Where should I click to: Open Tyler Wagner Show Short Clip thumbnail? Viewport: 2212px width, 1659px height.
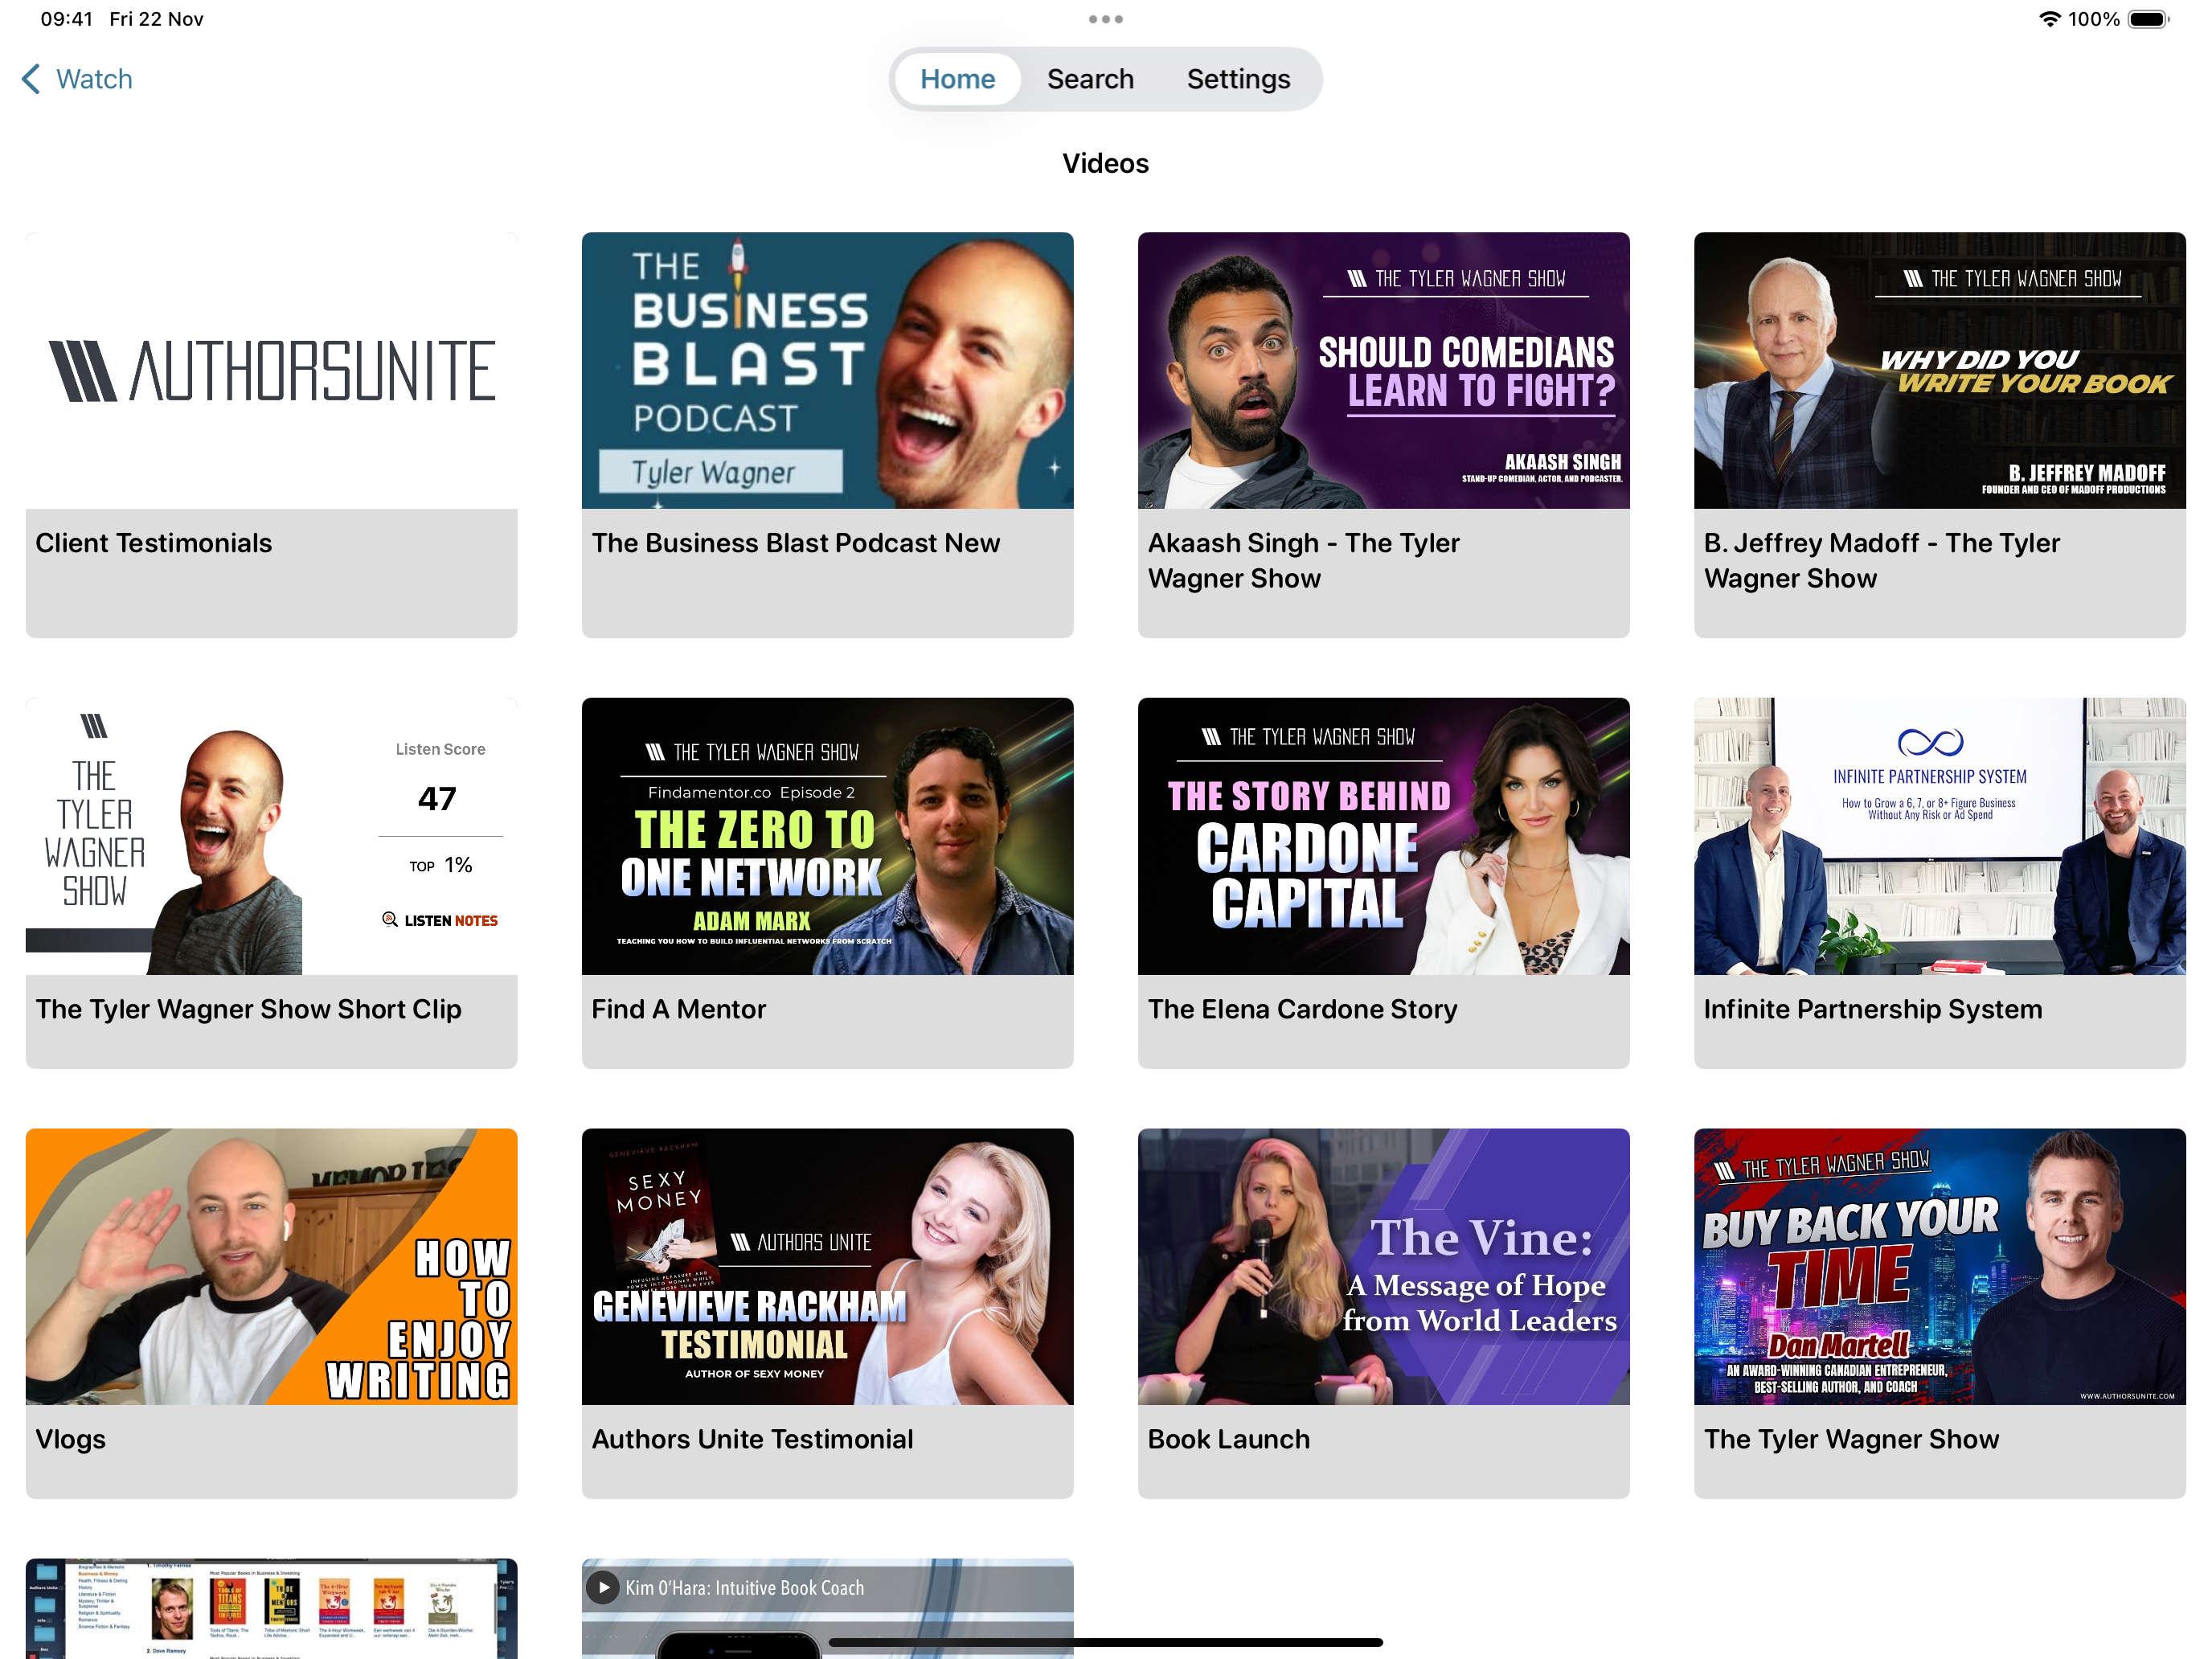pos(271,836)
